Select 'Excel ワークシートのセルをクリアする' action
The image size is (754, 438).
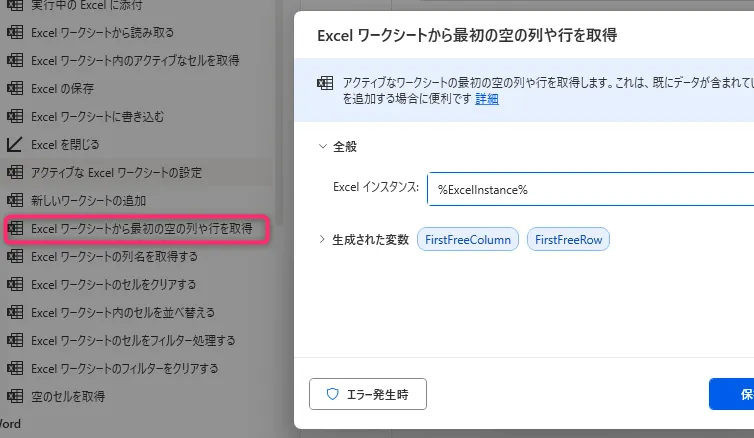[113, 284]
